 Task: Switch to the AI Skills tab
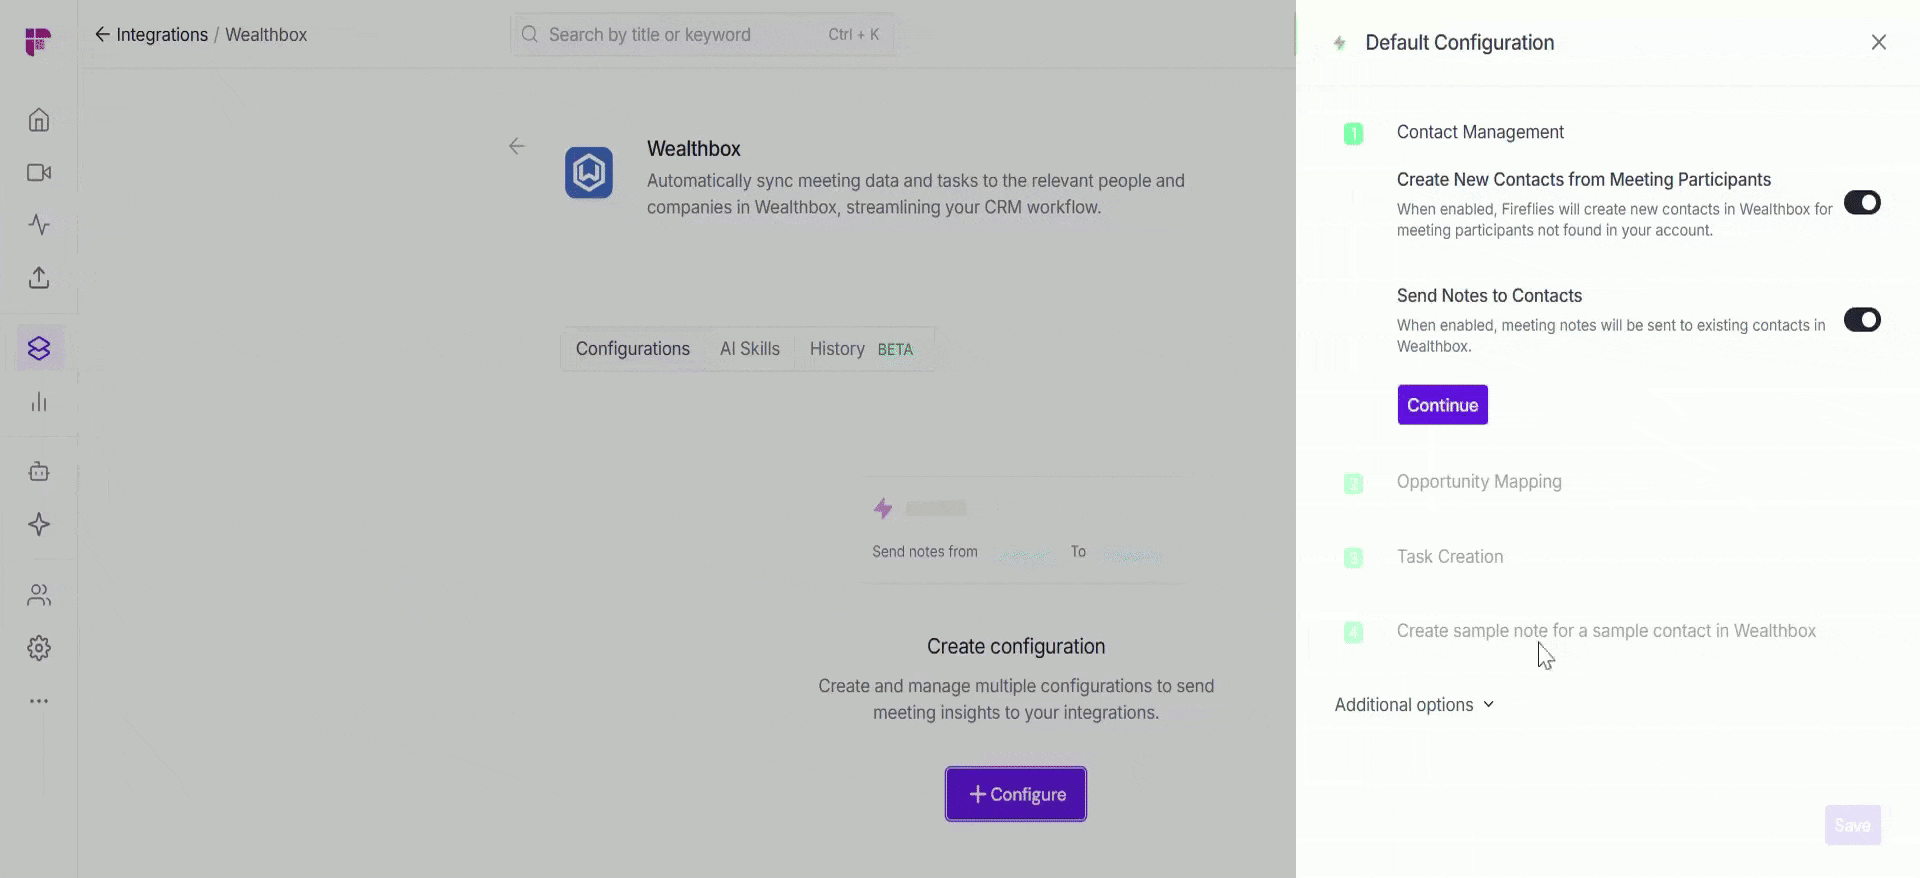point(750,349)
